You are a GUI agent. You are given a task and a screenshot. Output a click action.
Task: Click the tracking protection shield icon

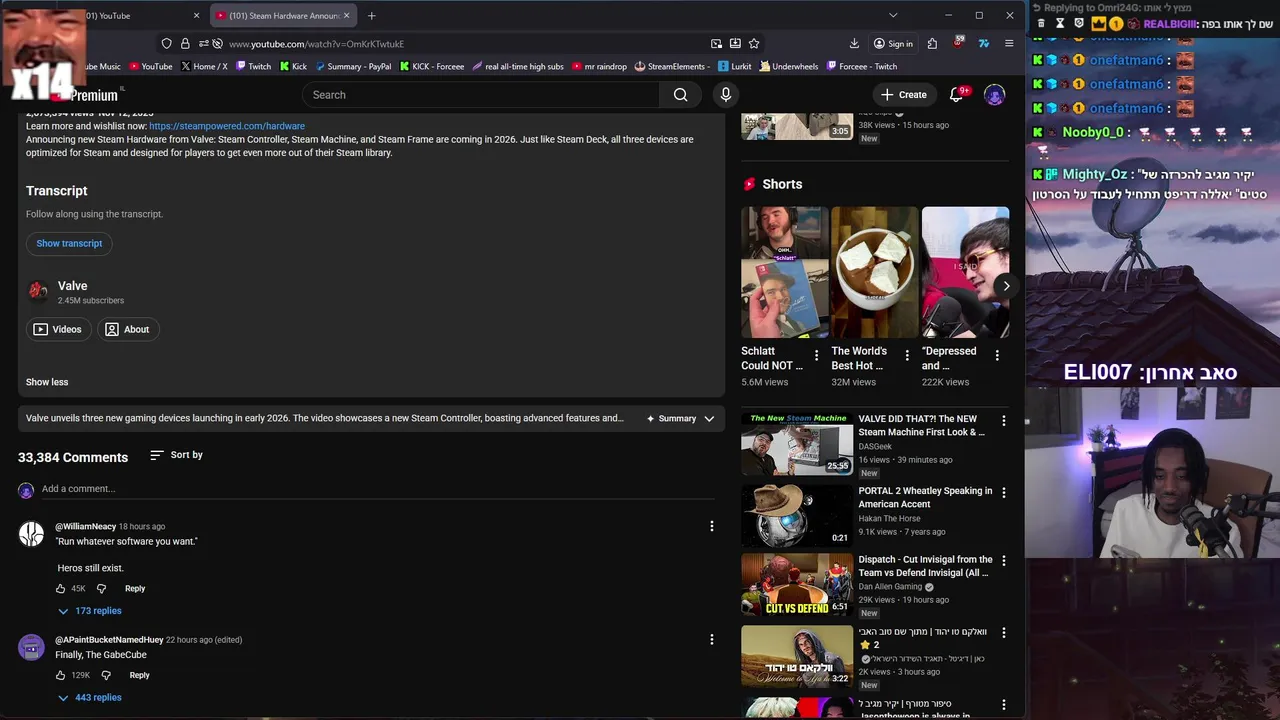point(167,44)
